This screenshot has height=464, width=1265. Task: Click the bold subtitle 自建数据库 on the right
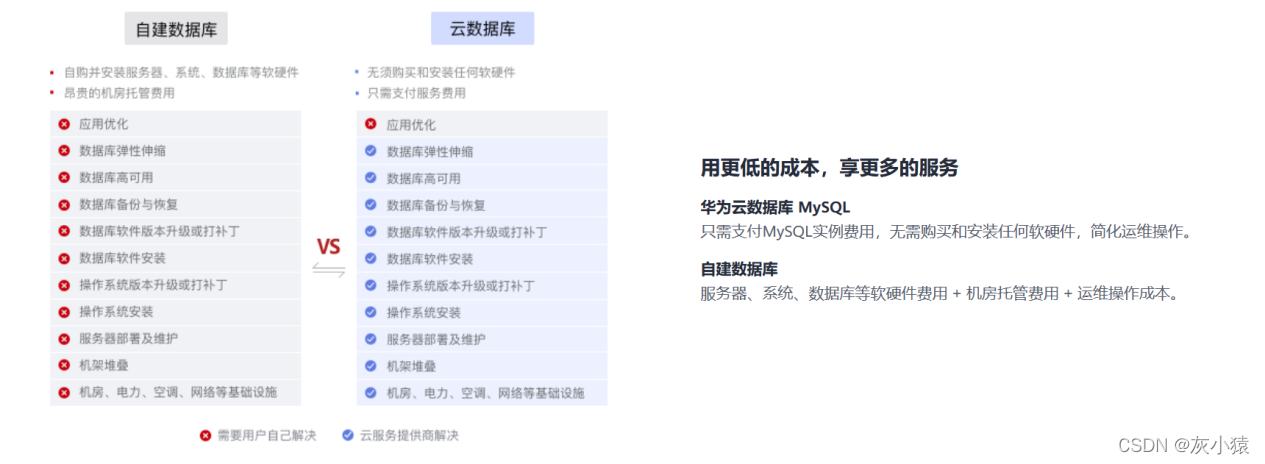(x=739, y=269)
